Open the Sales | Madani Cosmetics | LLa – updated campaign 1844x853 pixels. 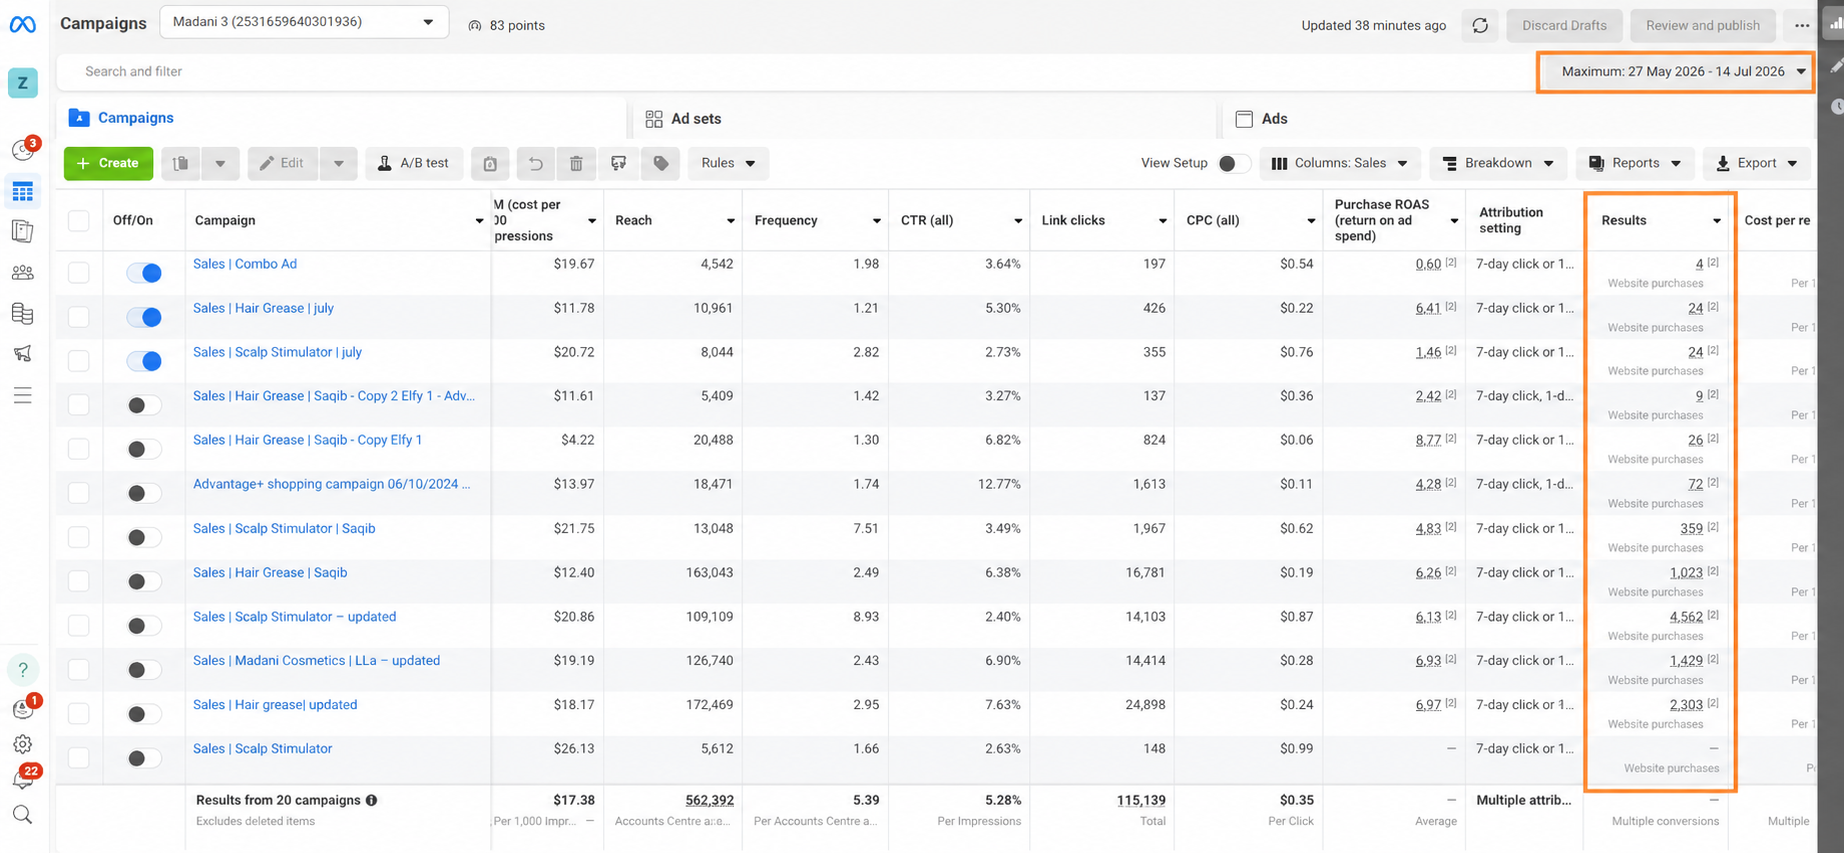click(x=316, y=661)
